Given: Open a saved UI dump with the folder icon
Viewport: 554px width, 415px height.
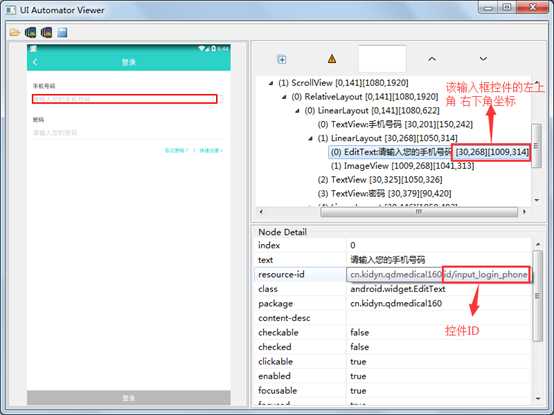Looking at the screenshot, I should pyautogui.click(x=14, y=32).
